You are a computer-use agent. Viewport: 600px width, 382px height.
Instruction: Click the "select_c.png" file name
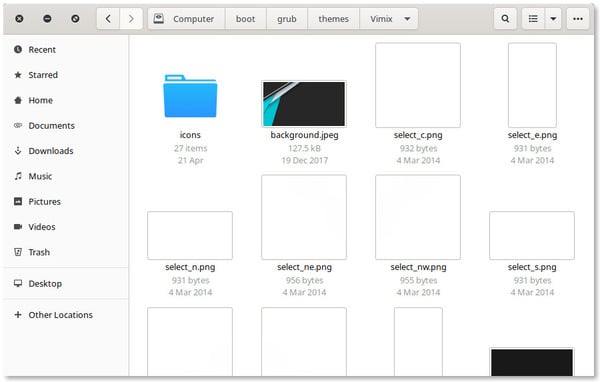[x=418, y=135]
